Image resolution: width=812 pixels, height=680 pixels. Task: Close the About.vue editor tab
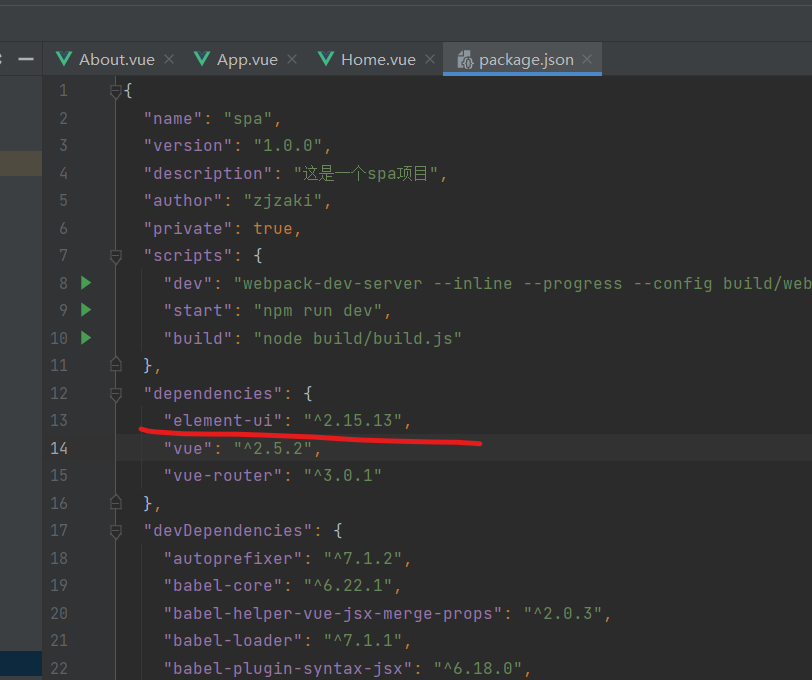click(169, 60)
